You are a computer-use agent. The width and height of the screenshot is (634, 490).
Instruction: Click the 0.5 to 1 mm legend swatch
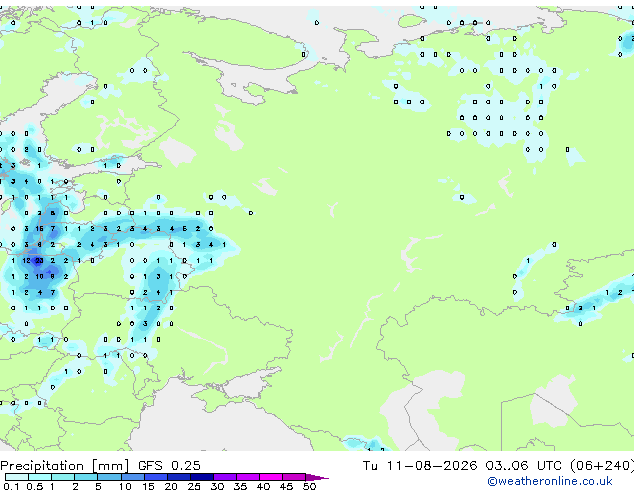(40, 477)
